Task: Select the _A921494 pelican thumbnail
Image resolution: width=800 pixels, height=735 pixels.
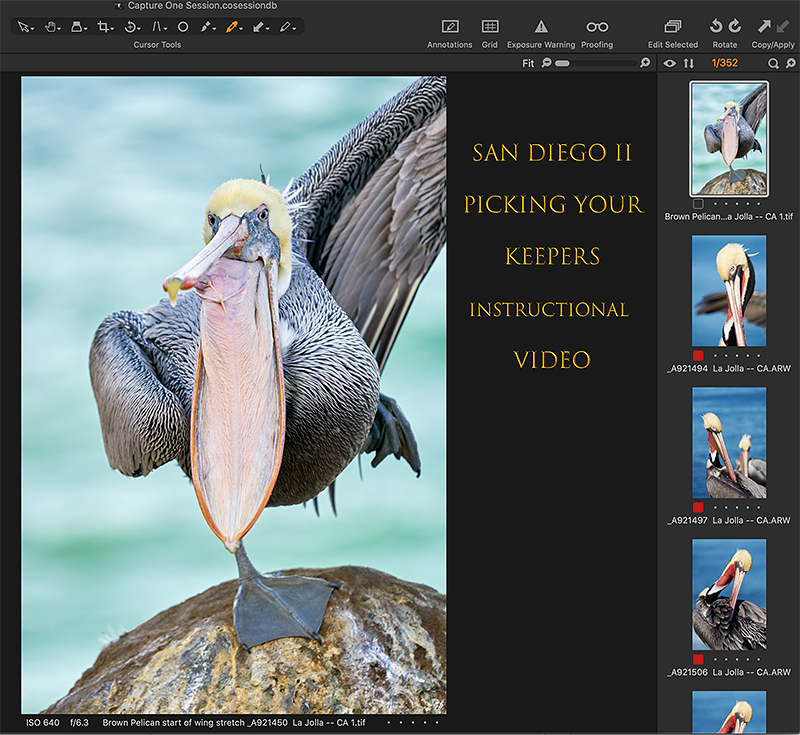Action: tap(729, 291)
